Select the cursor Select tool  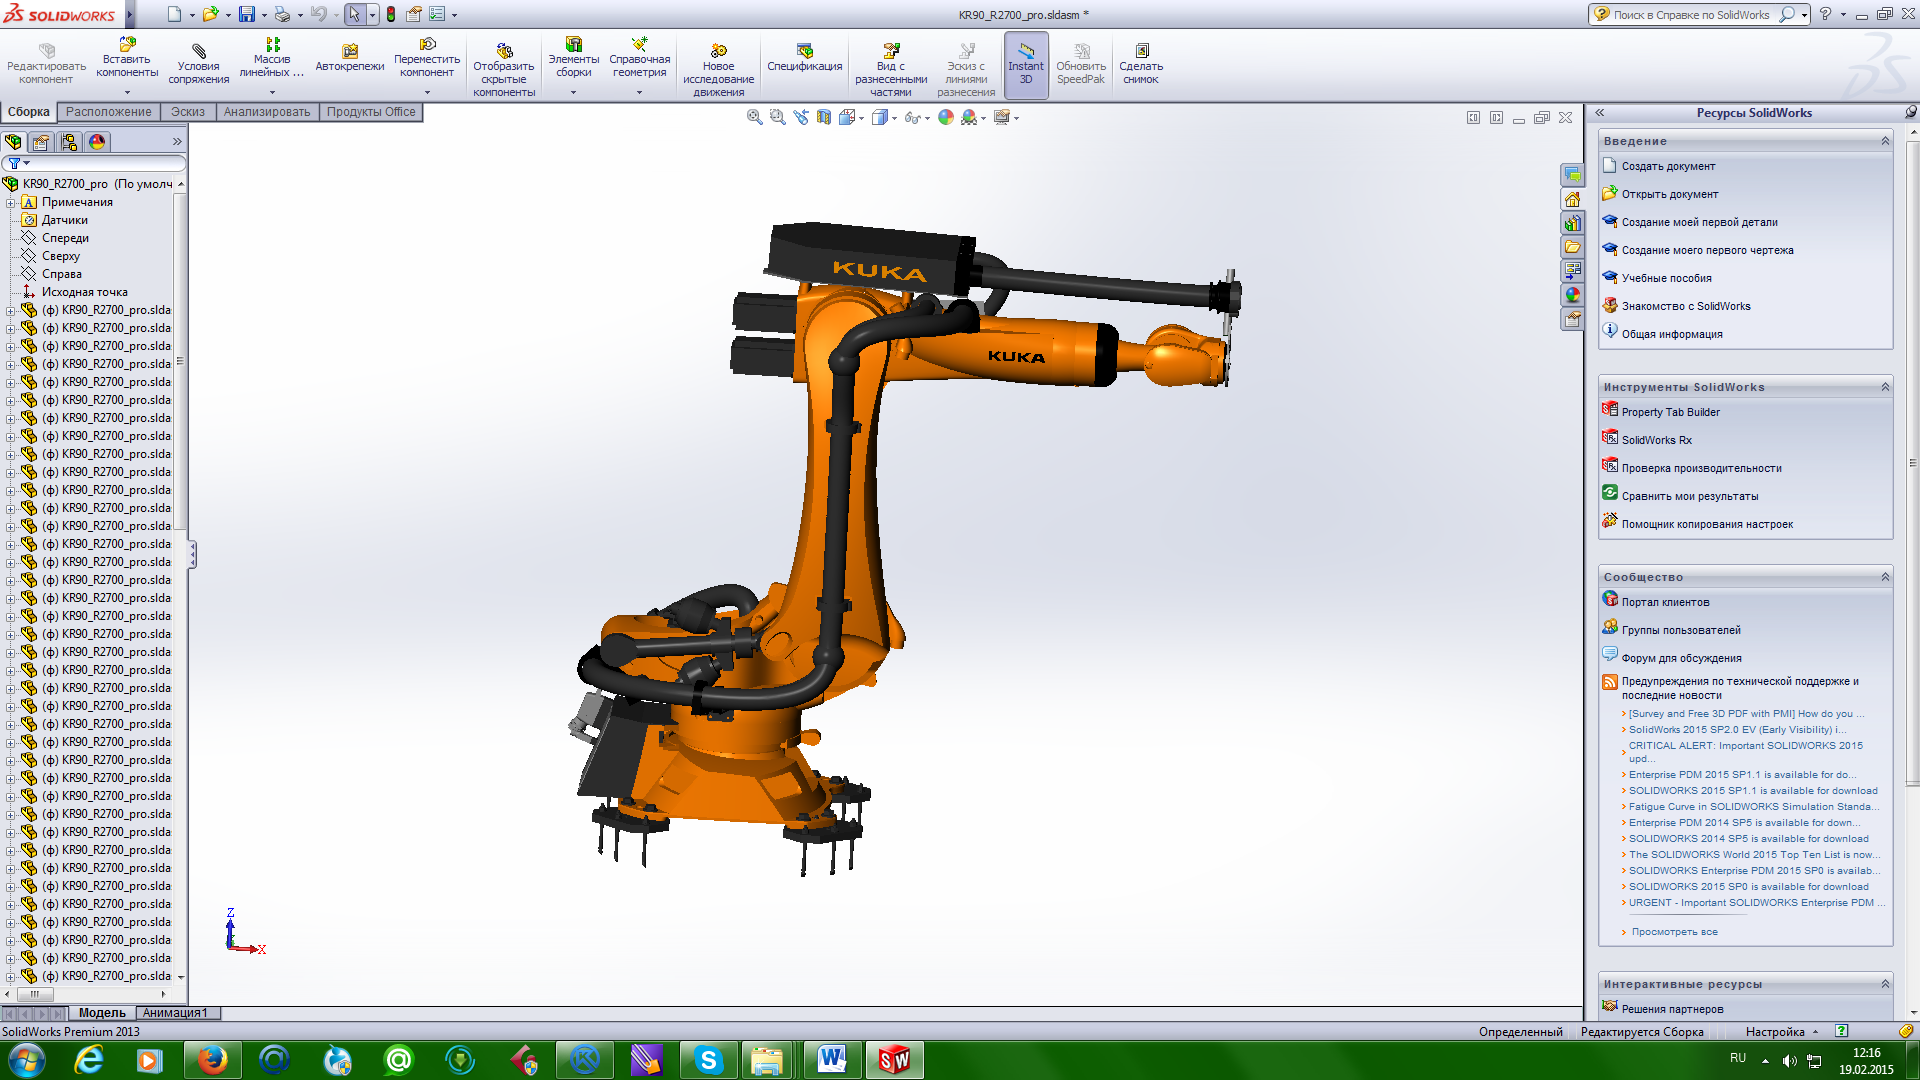coord(354,14)
